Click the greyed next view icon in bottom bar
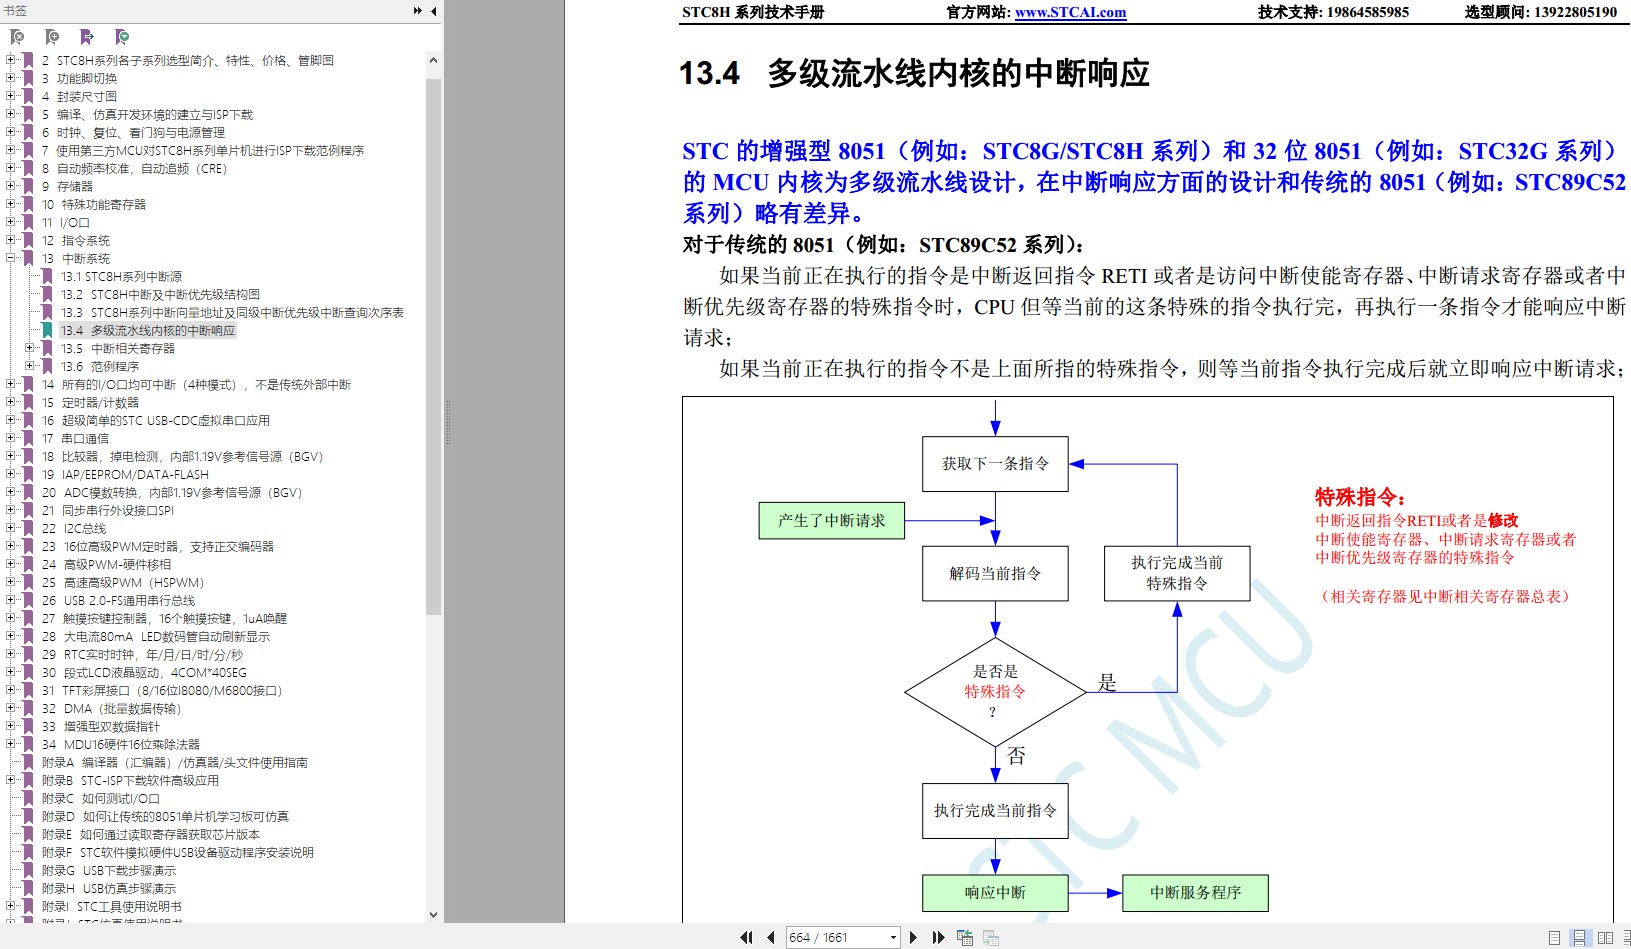 tap(991, 937)
